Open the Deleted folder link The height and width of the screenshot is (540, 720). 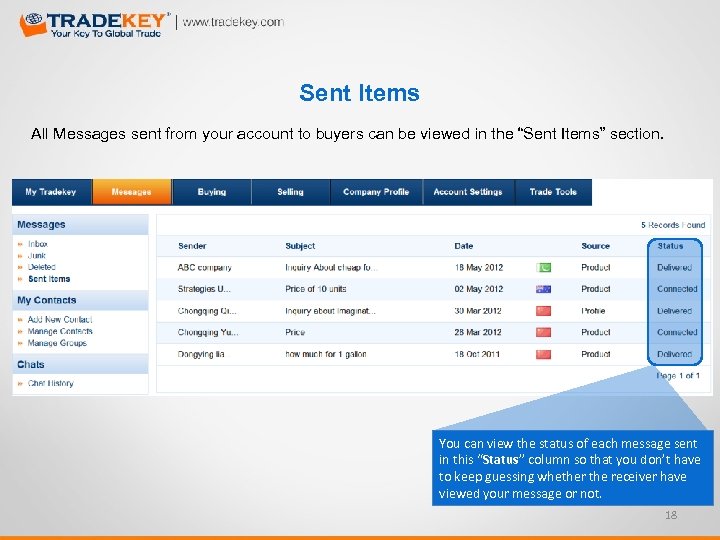click(42, 267)
